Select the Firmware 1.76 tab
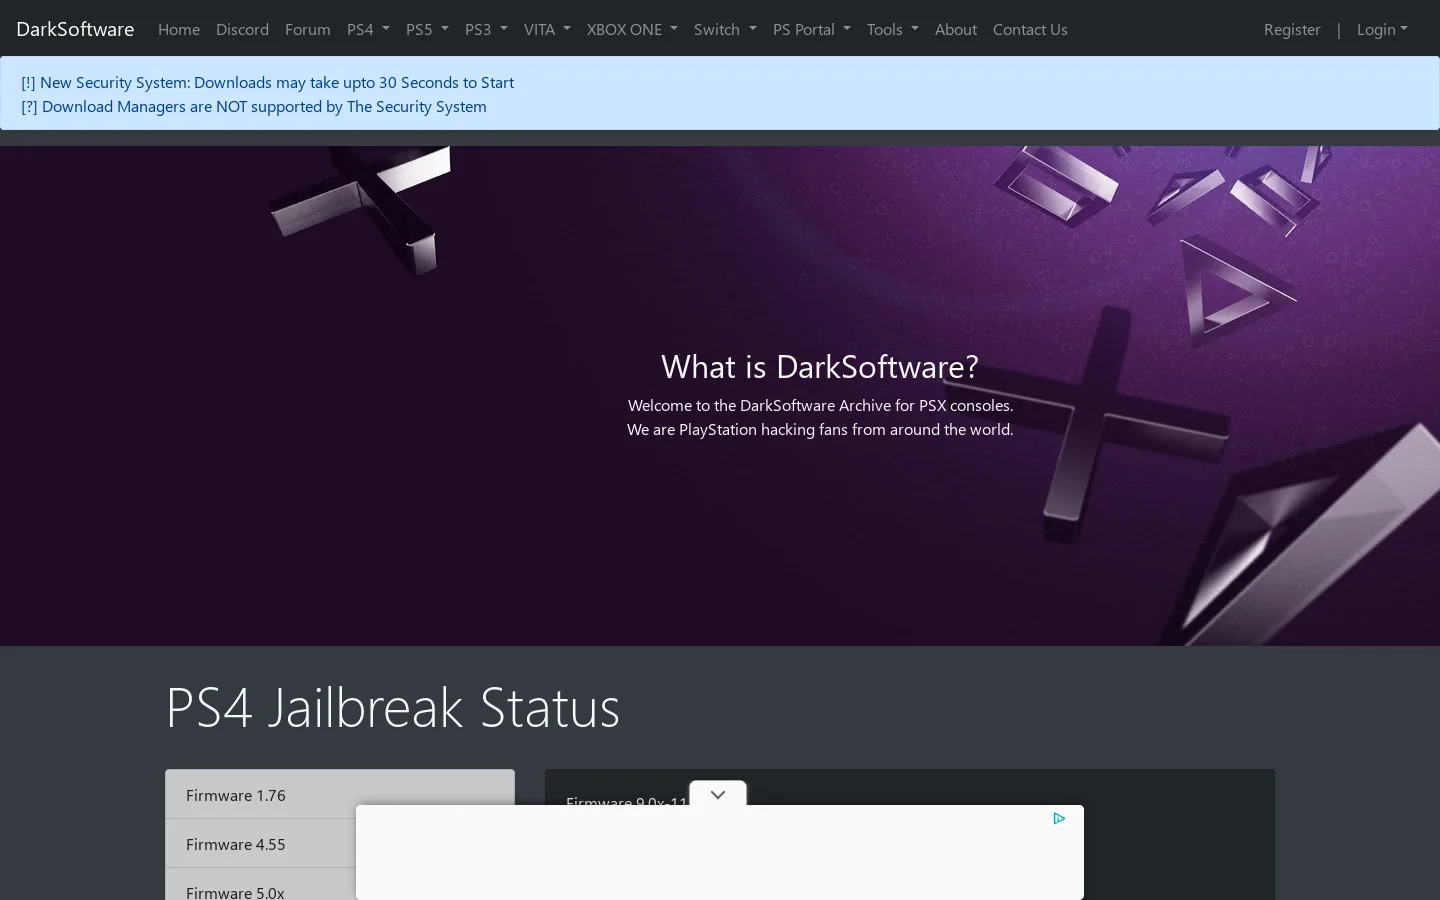Viewport: 1440px width, 900px height. point(340,795)
